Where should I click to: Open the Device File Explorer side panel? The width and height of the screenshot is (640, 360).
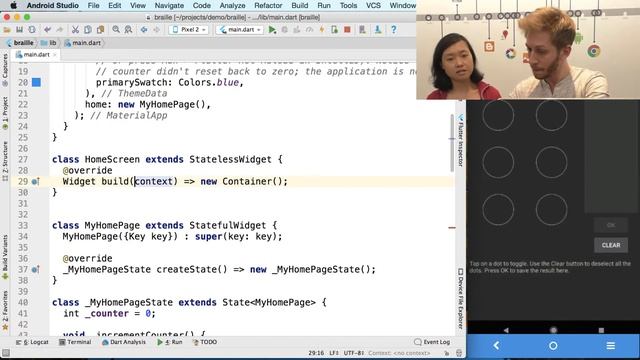[x=460, y=298]
